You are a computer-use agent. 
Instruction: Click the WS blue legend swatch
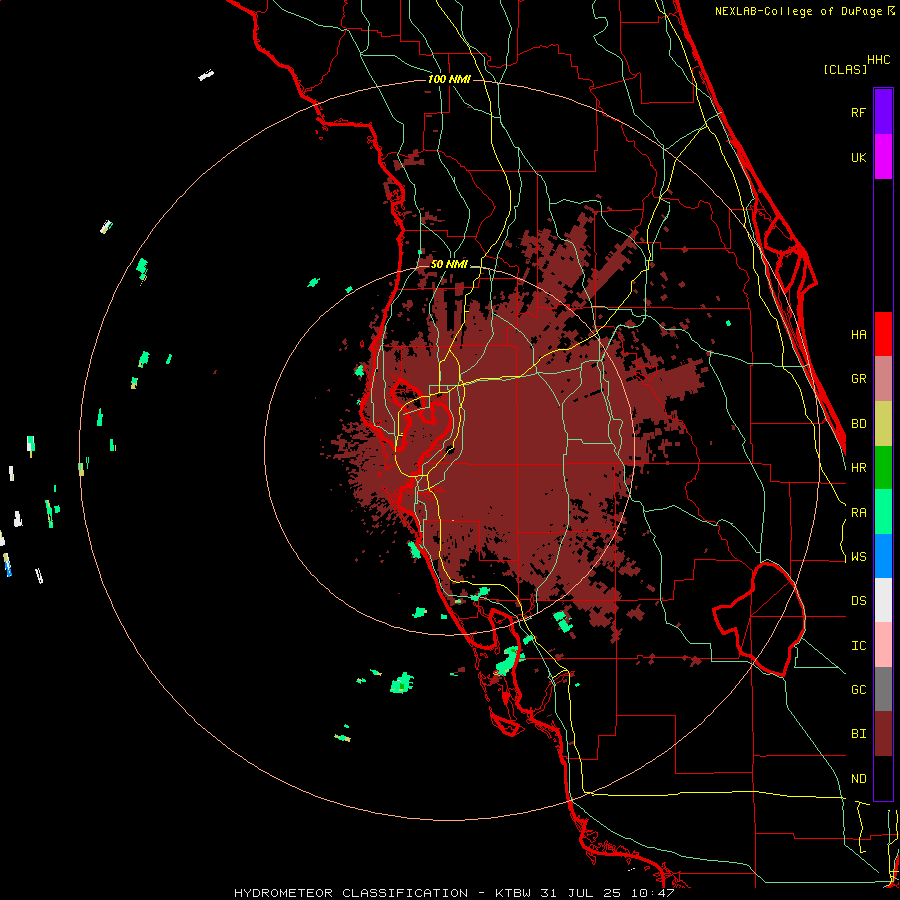coord(883,556)
